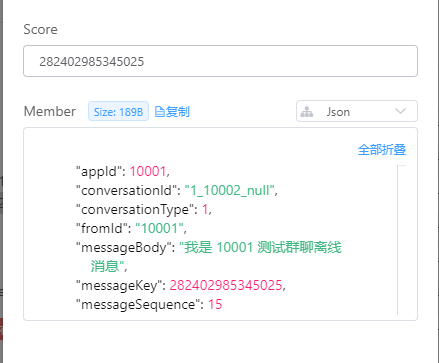Open the Json format dropdown

[x=357, y=111]
